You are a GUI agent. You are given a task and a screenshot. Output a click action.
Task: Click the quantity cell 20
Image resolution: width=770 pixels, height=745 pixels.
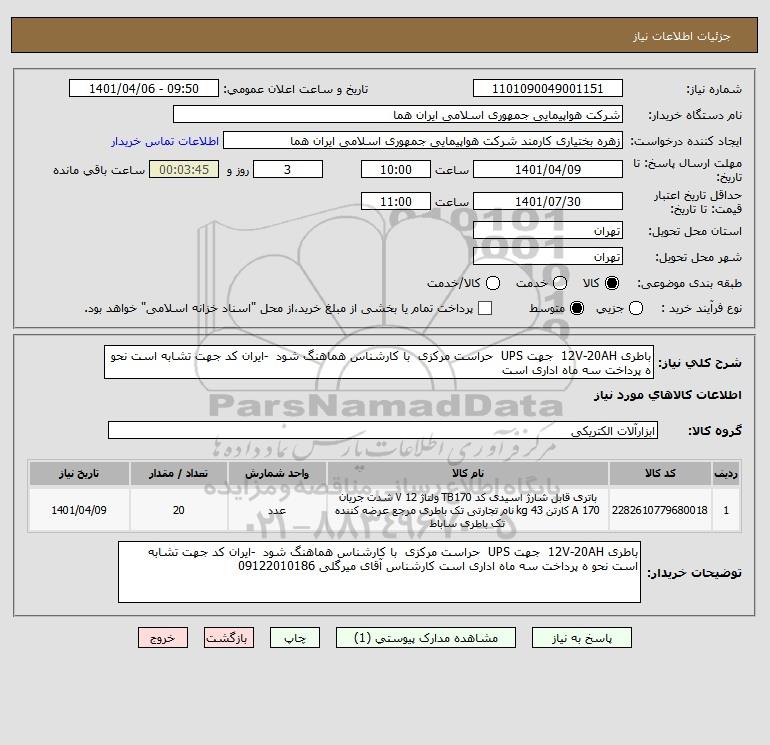pos(178,510)
